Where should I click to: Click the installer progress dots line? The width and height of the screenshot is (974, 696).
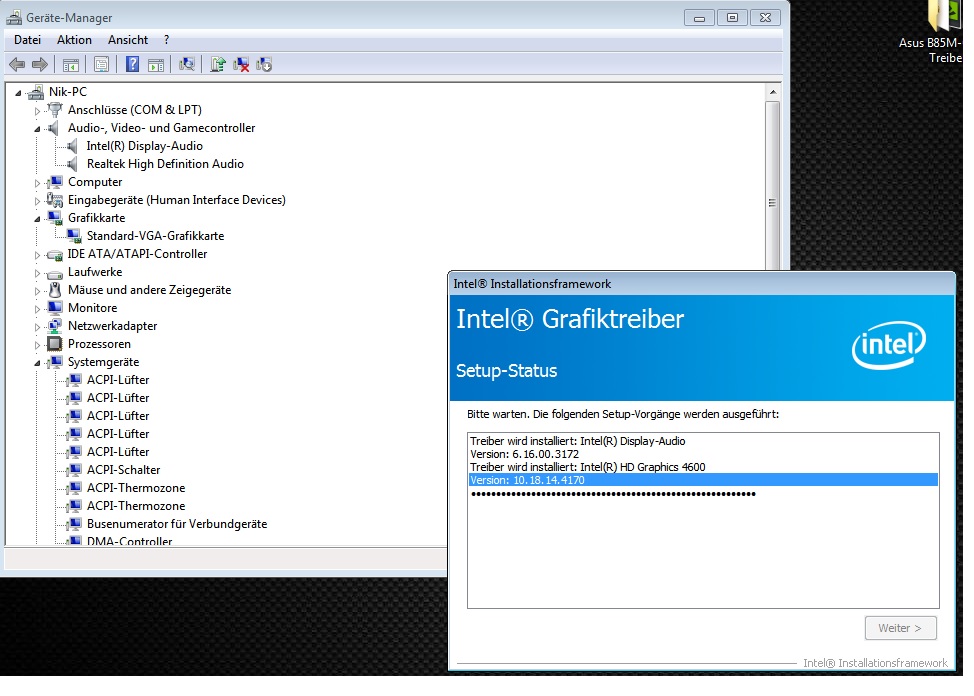click(613, 494)
